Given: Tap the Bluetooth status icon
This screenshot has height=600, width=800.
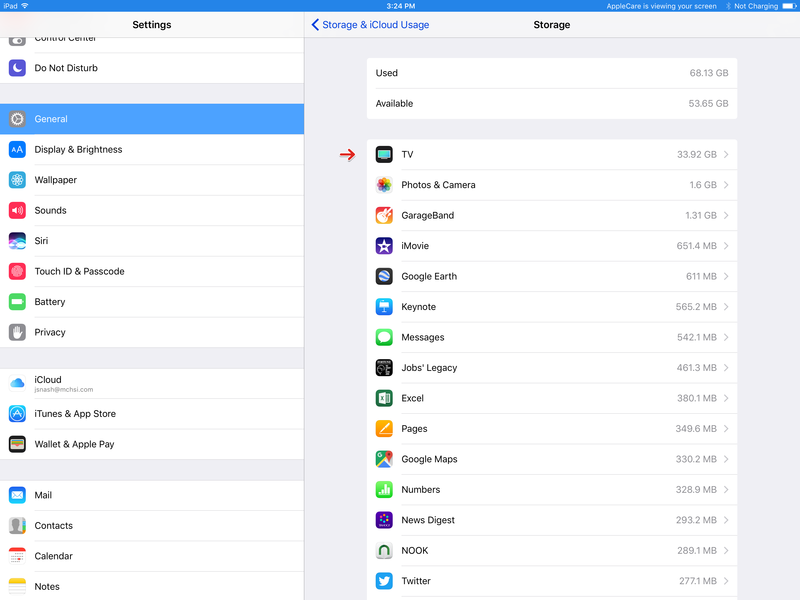Looking at the screenshot, I should tap(728, 6).
